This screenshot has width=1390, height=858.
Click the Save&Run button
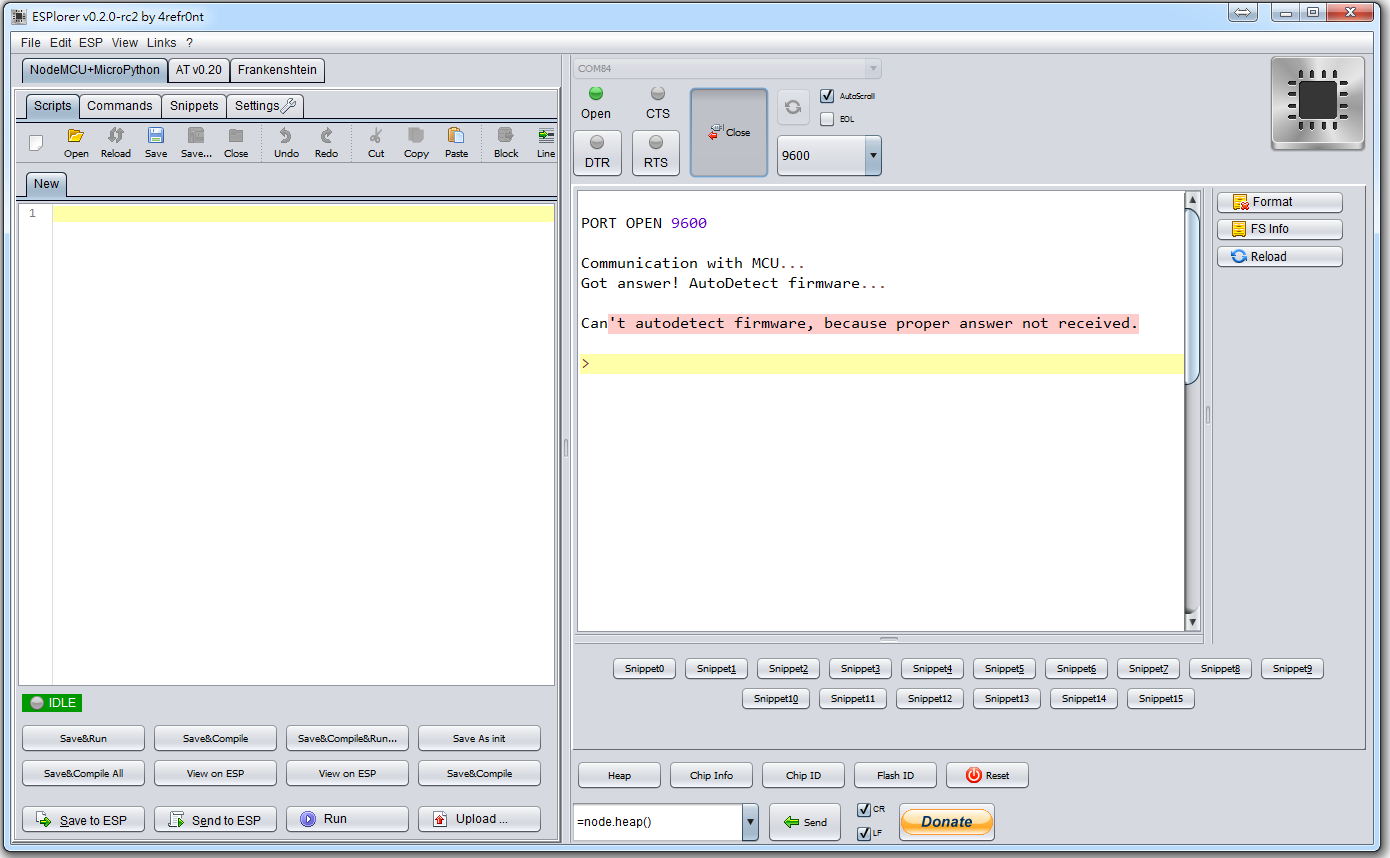pos(83,739)
